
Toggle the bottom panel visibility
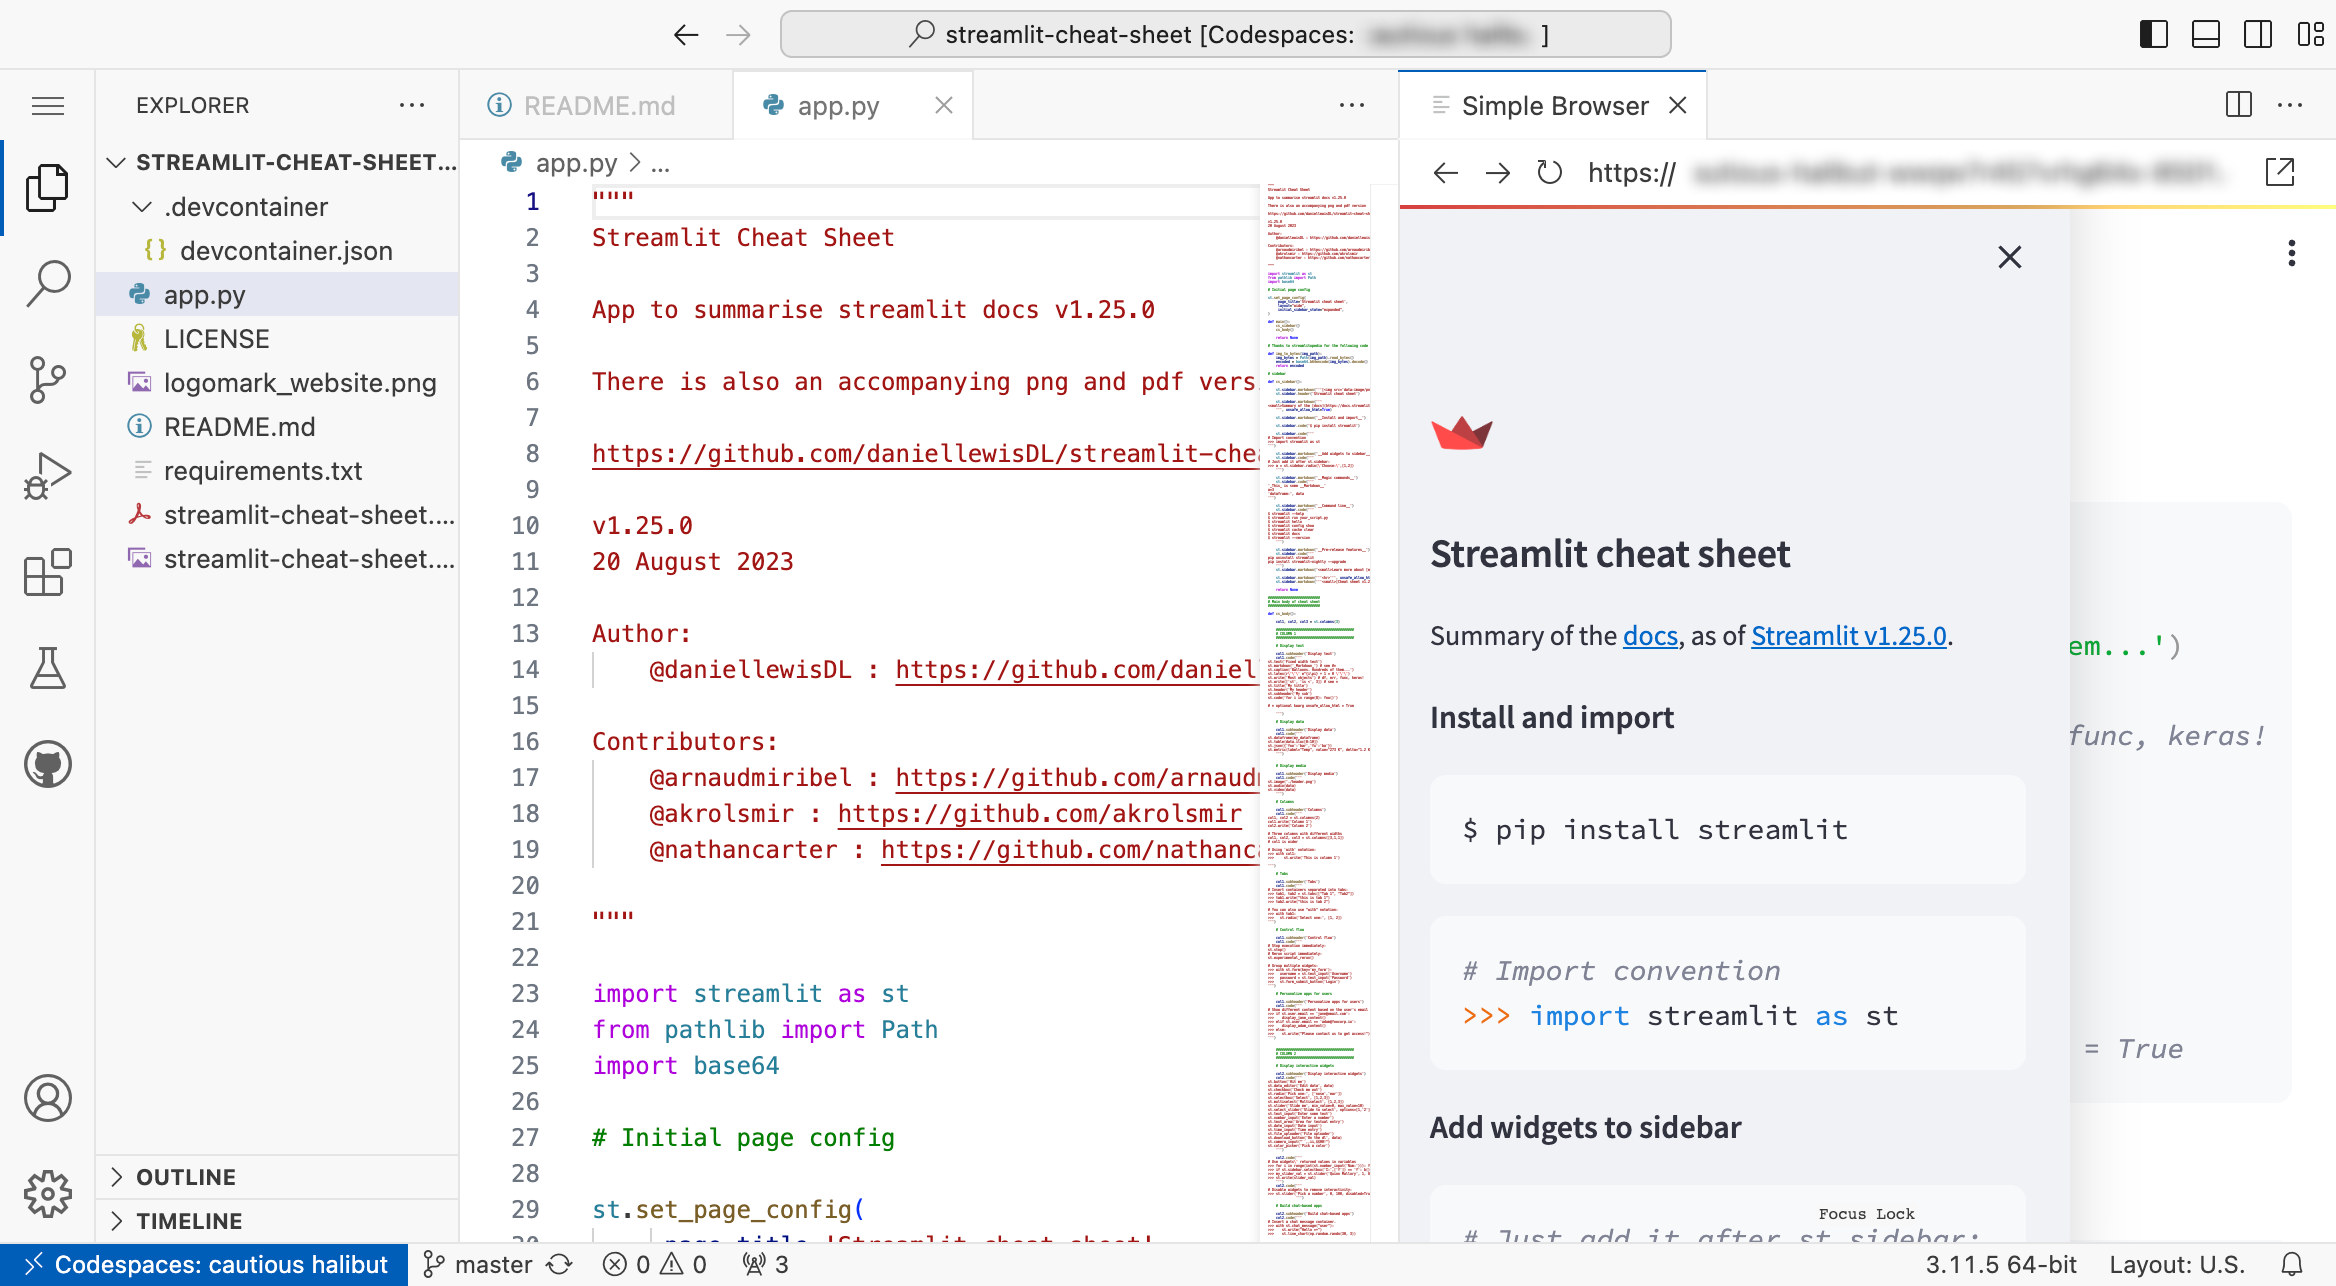[x=2206, y=35]
